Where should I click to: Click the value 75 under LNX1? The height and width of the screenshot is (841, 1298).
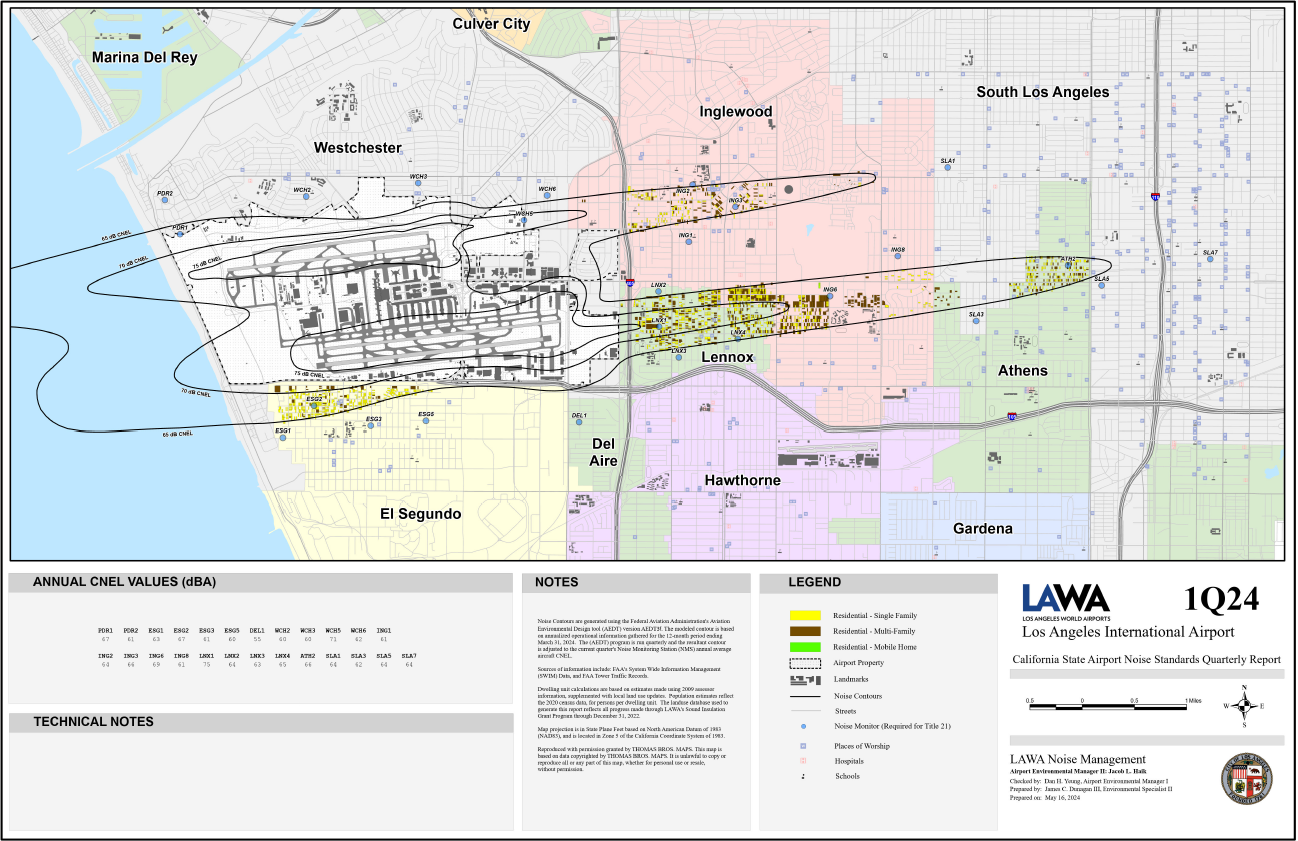coord(206,664)
